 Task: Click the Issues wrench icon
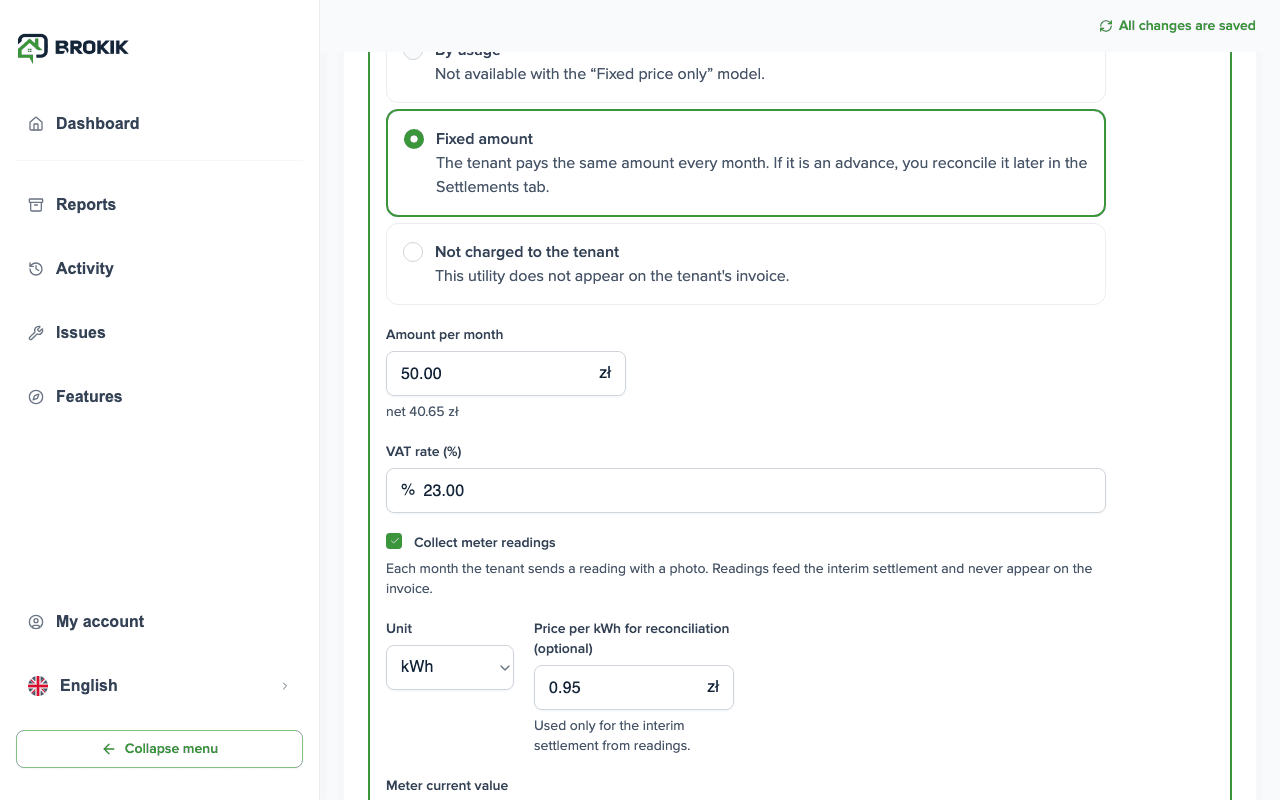click(36, 333)
